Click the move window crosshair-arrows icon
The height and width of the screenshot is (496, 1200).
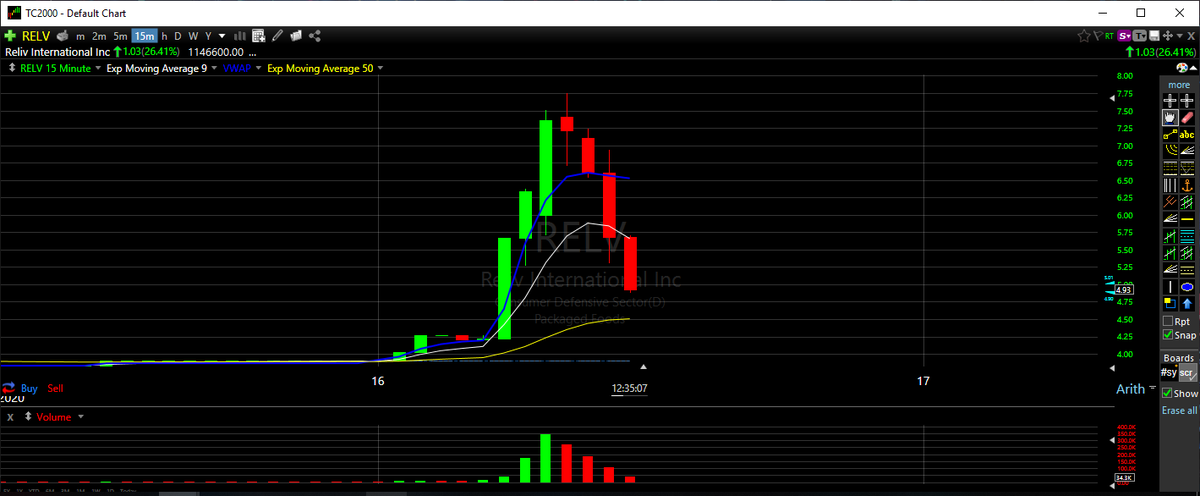coord(1168,36)
